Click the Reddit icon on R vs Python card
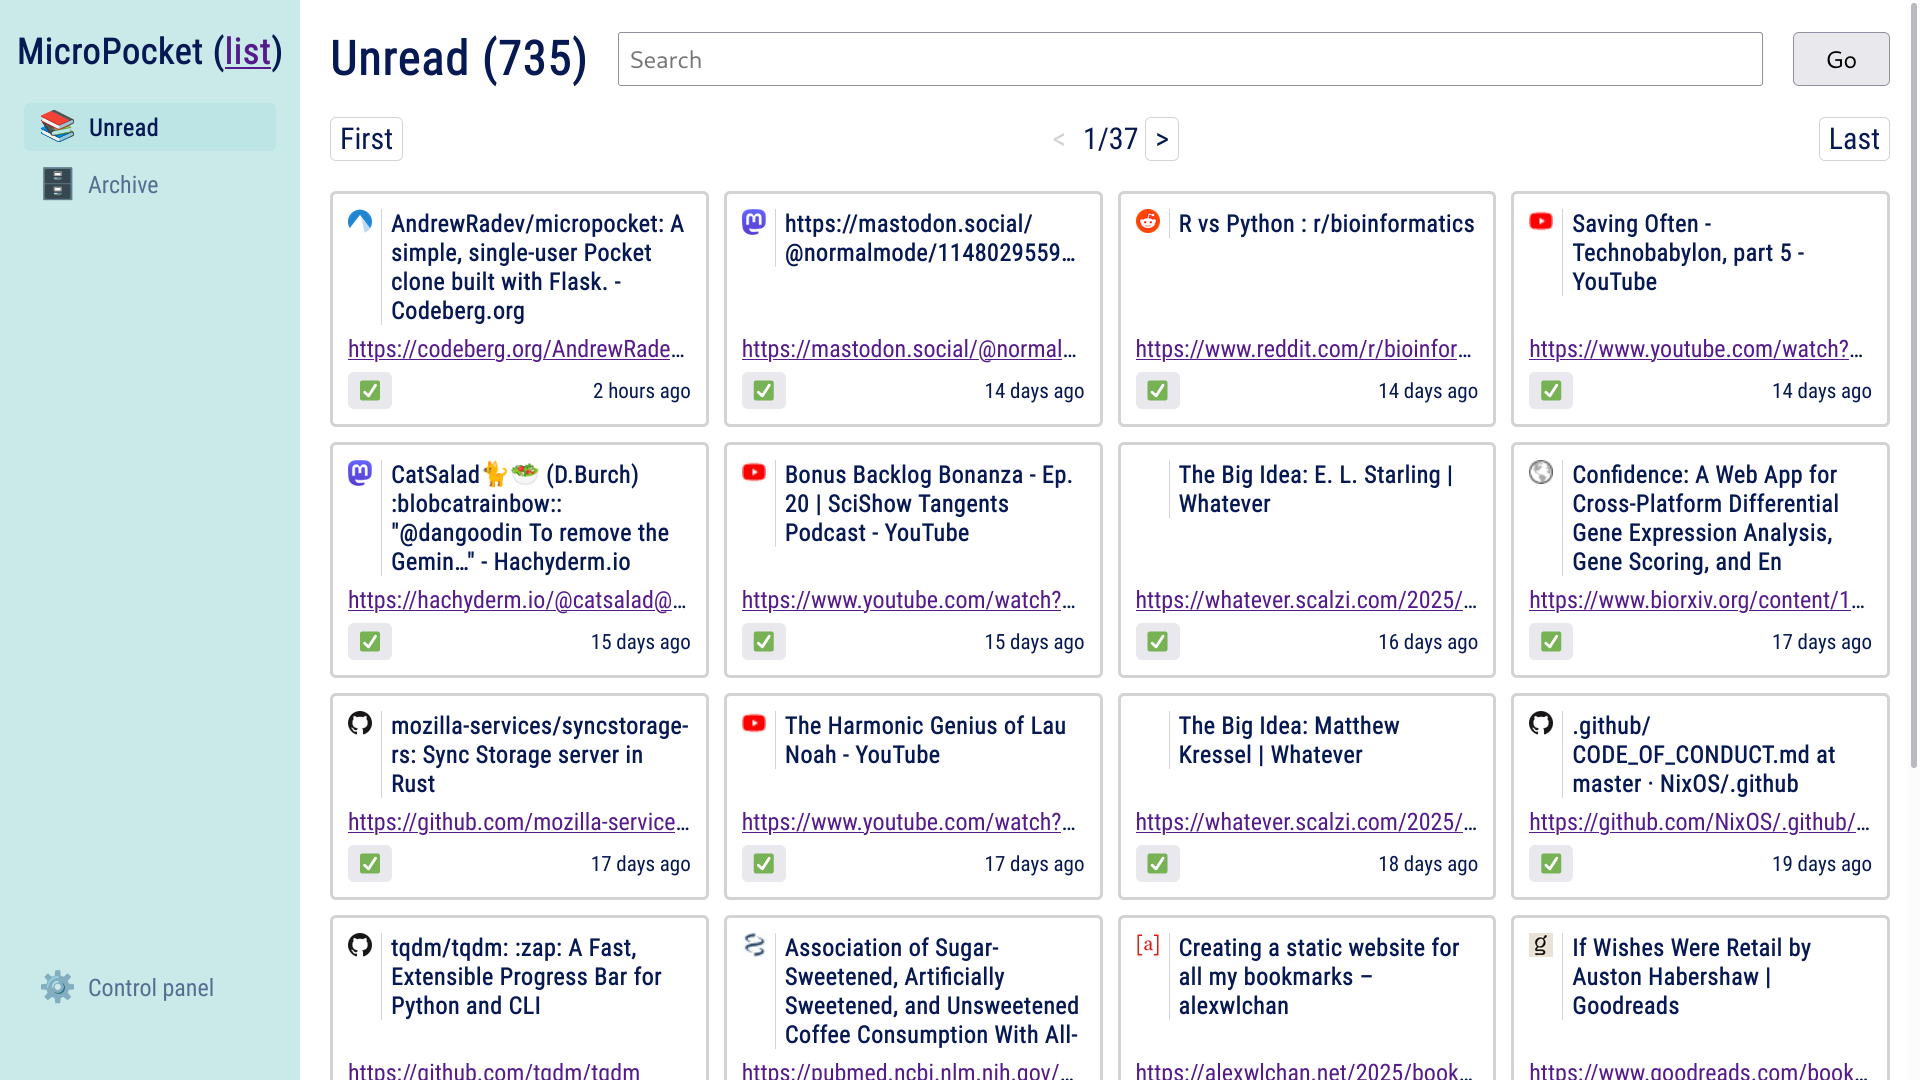This screenshot has height=1080, width=1920. (x=1147, y=221)
